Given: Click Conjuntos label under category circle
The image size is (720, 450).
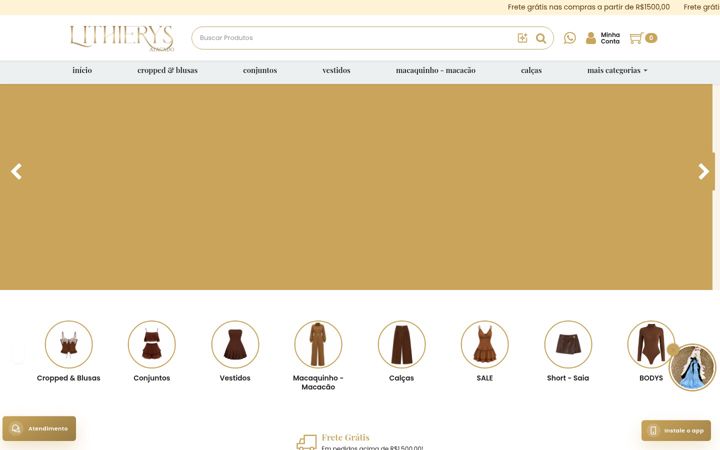Looking at the screenshot, I should [x=152, y=378].
